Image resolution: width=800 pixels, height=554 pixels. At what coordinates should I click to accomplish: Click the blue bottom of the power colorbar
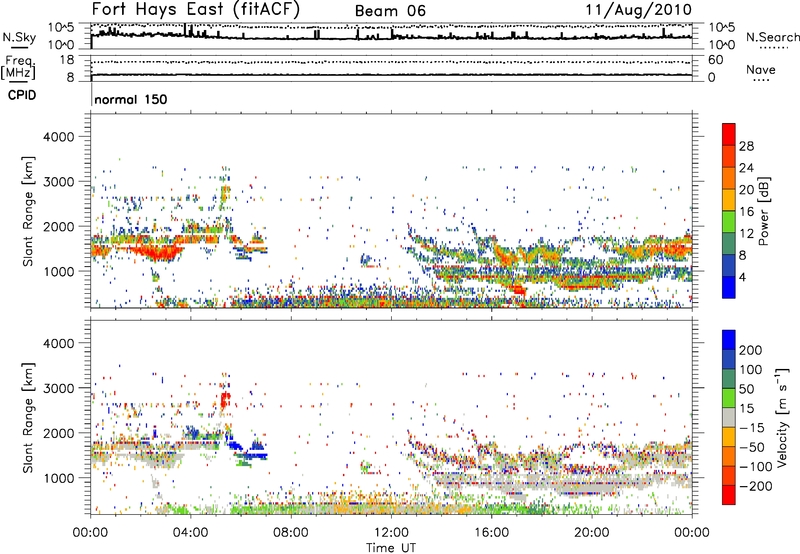click(729, 287)
